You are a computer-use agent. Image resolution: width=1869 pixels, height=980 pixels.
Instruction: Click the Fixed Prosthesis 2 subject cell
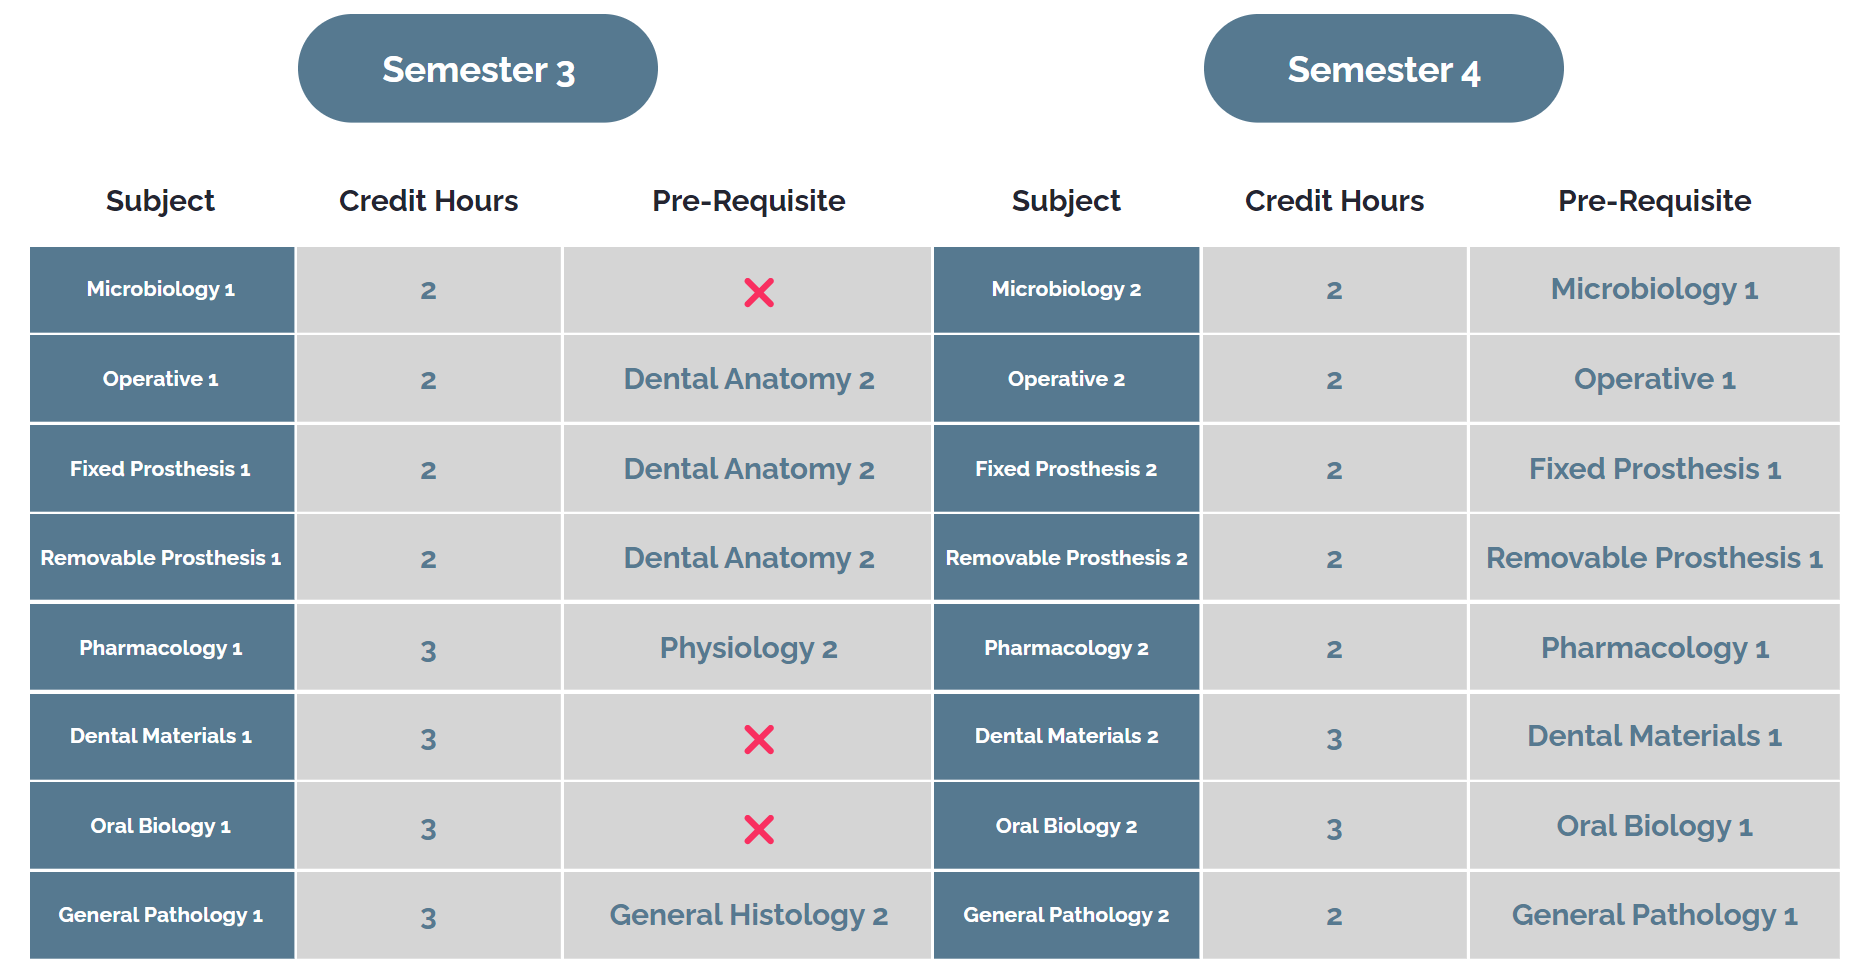1066,469
